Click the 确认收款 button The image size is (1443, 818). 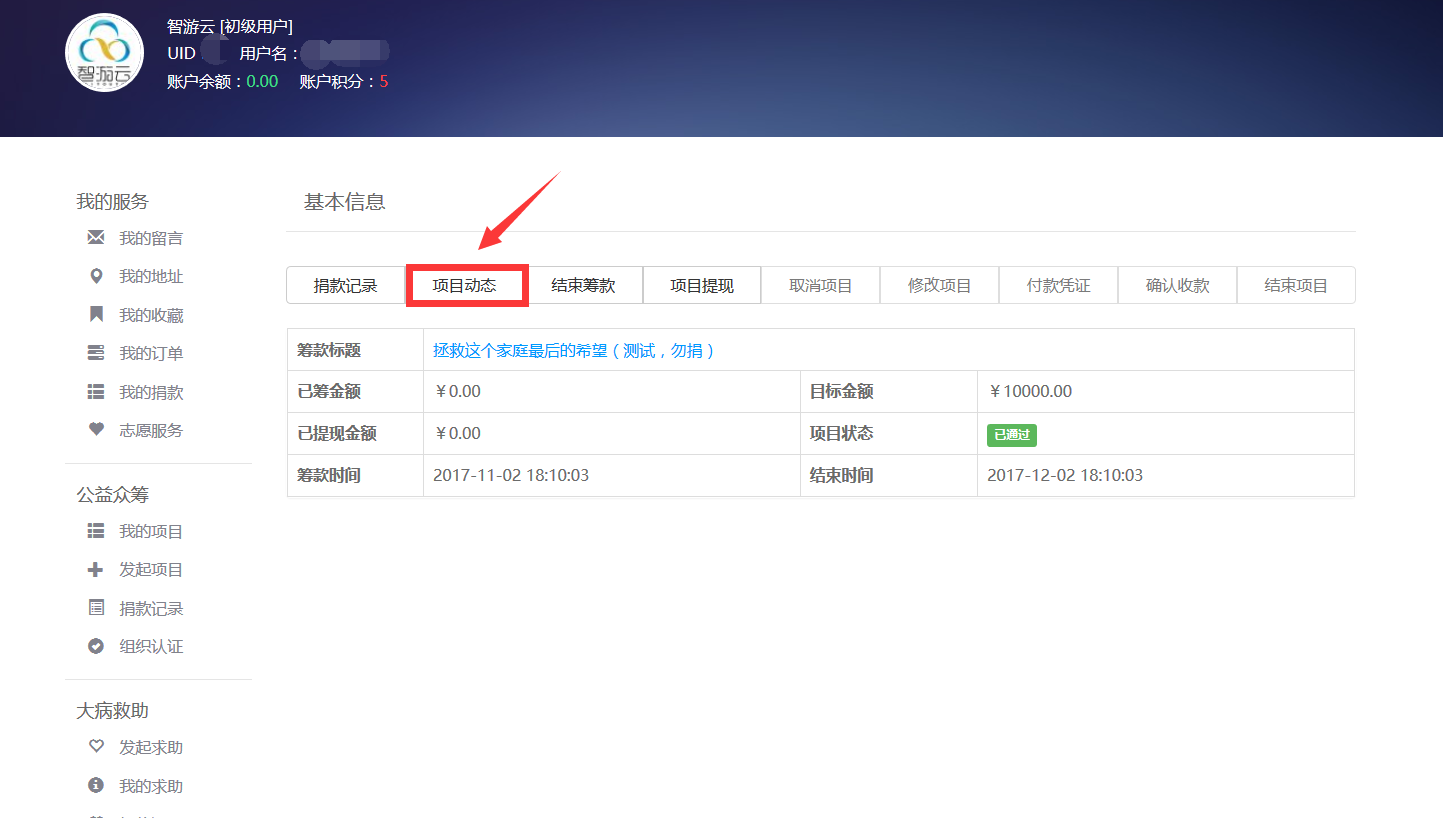(x=1177, y=285)
